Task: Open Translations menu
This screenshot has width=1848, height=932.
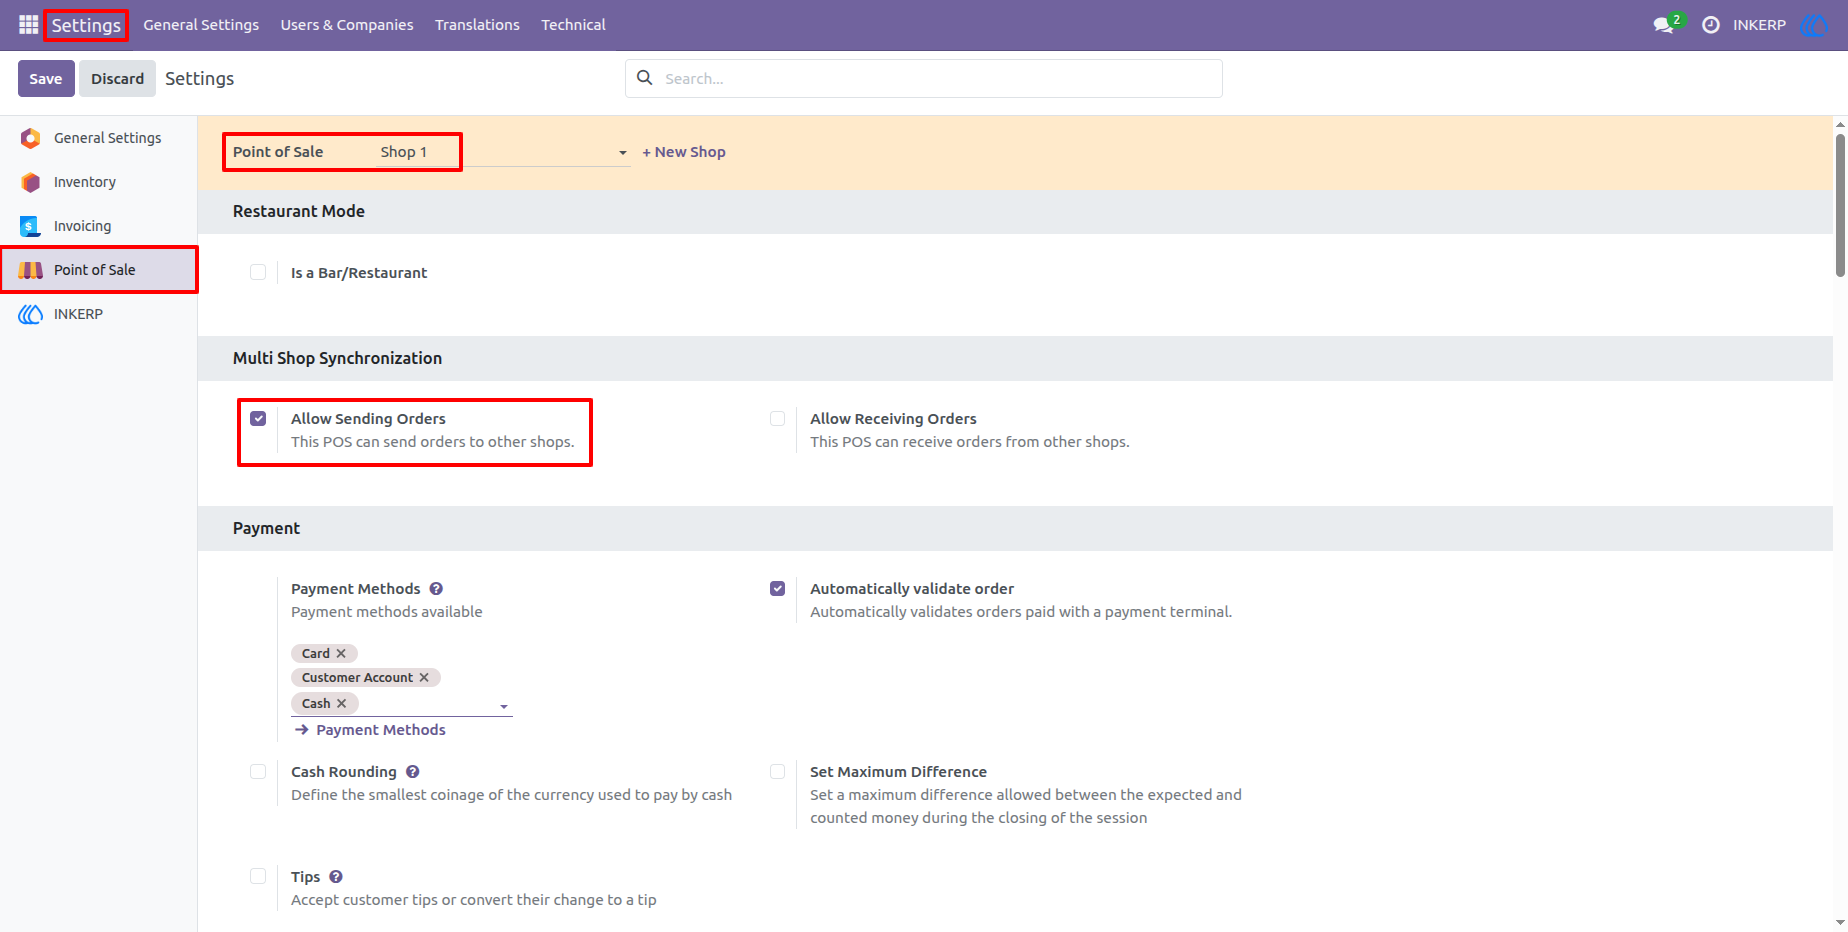Action: click(x=477, y=25)
